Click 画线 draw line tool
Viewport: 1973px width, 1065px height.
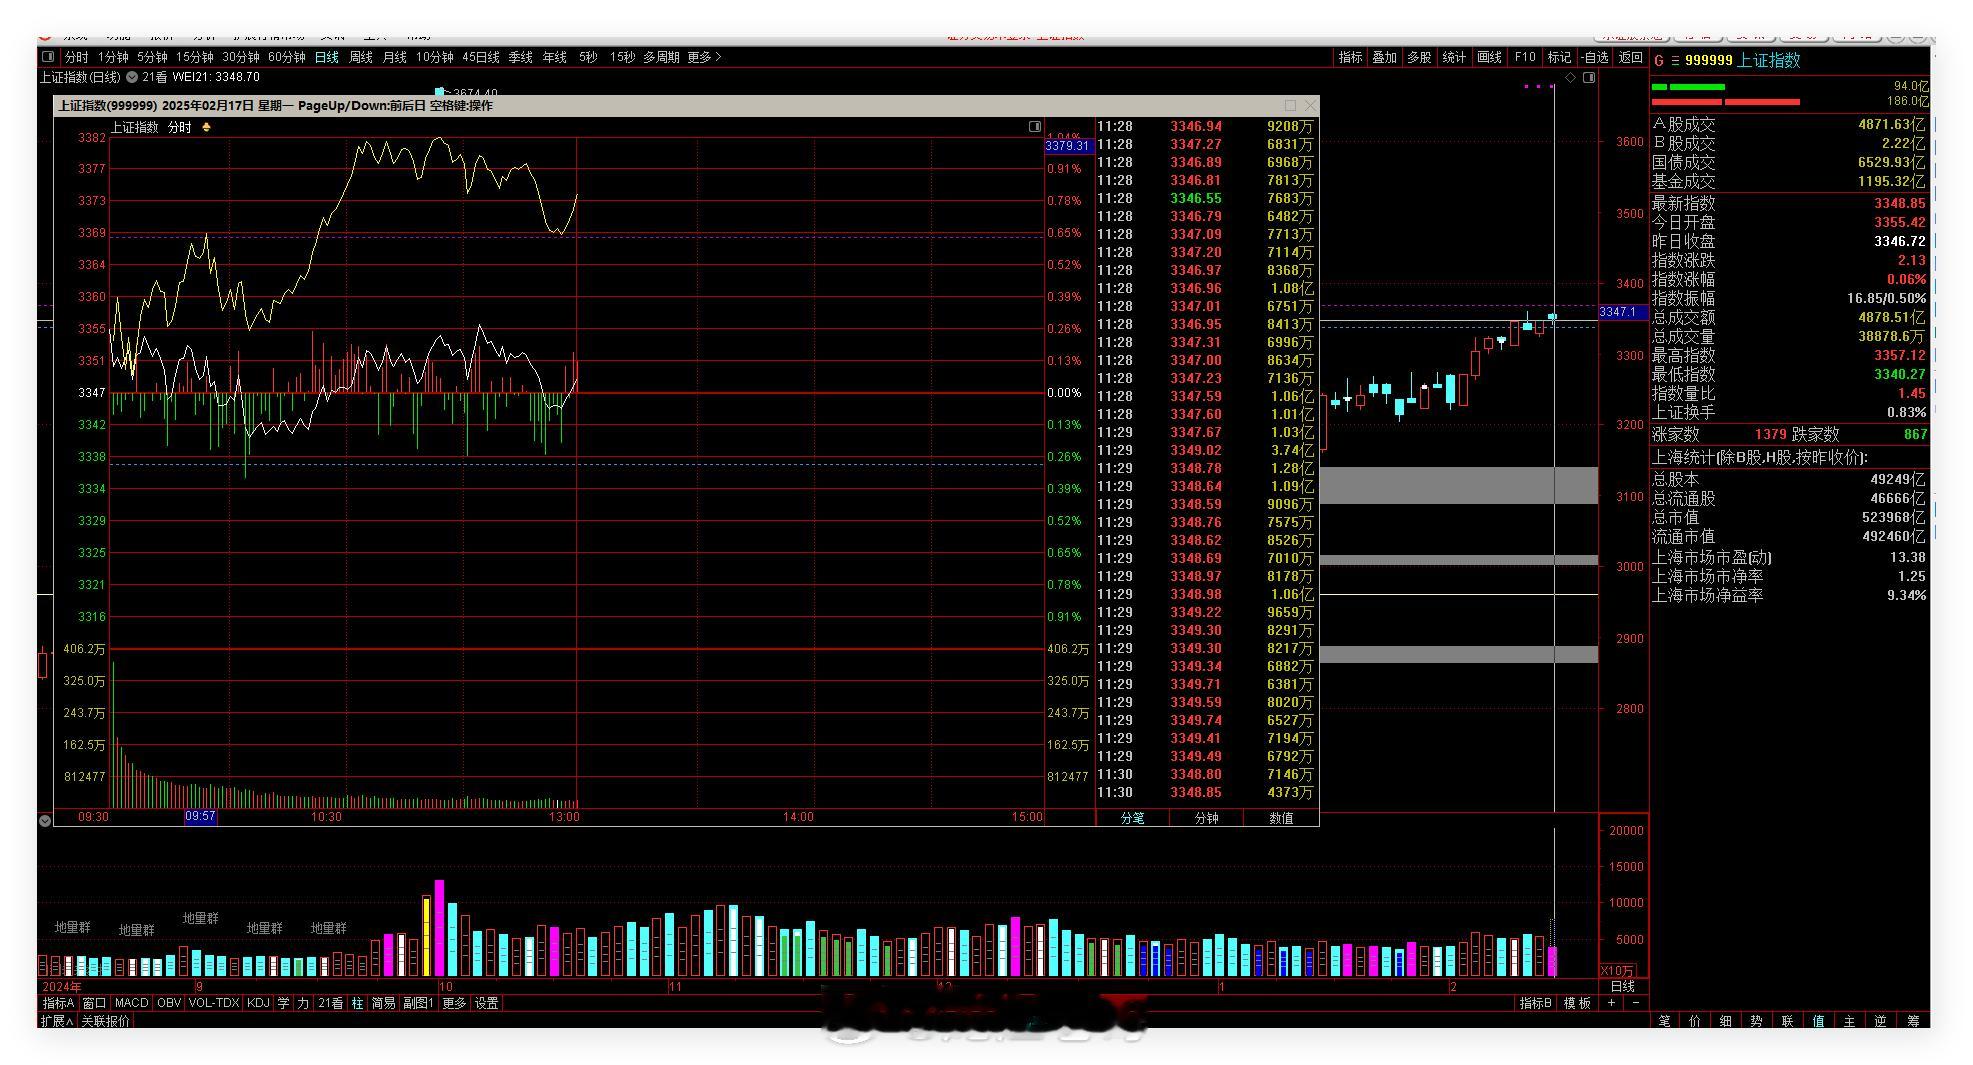1490,57
